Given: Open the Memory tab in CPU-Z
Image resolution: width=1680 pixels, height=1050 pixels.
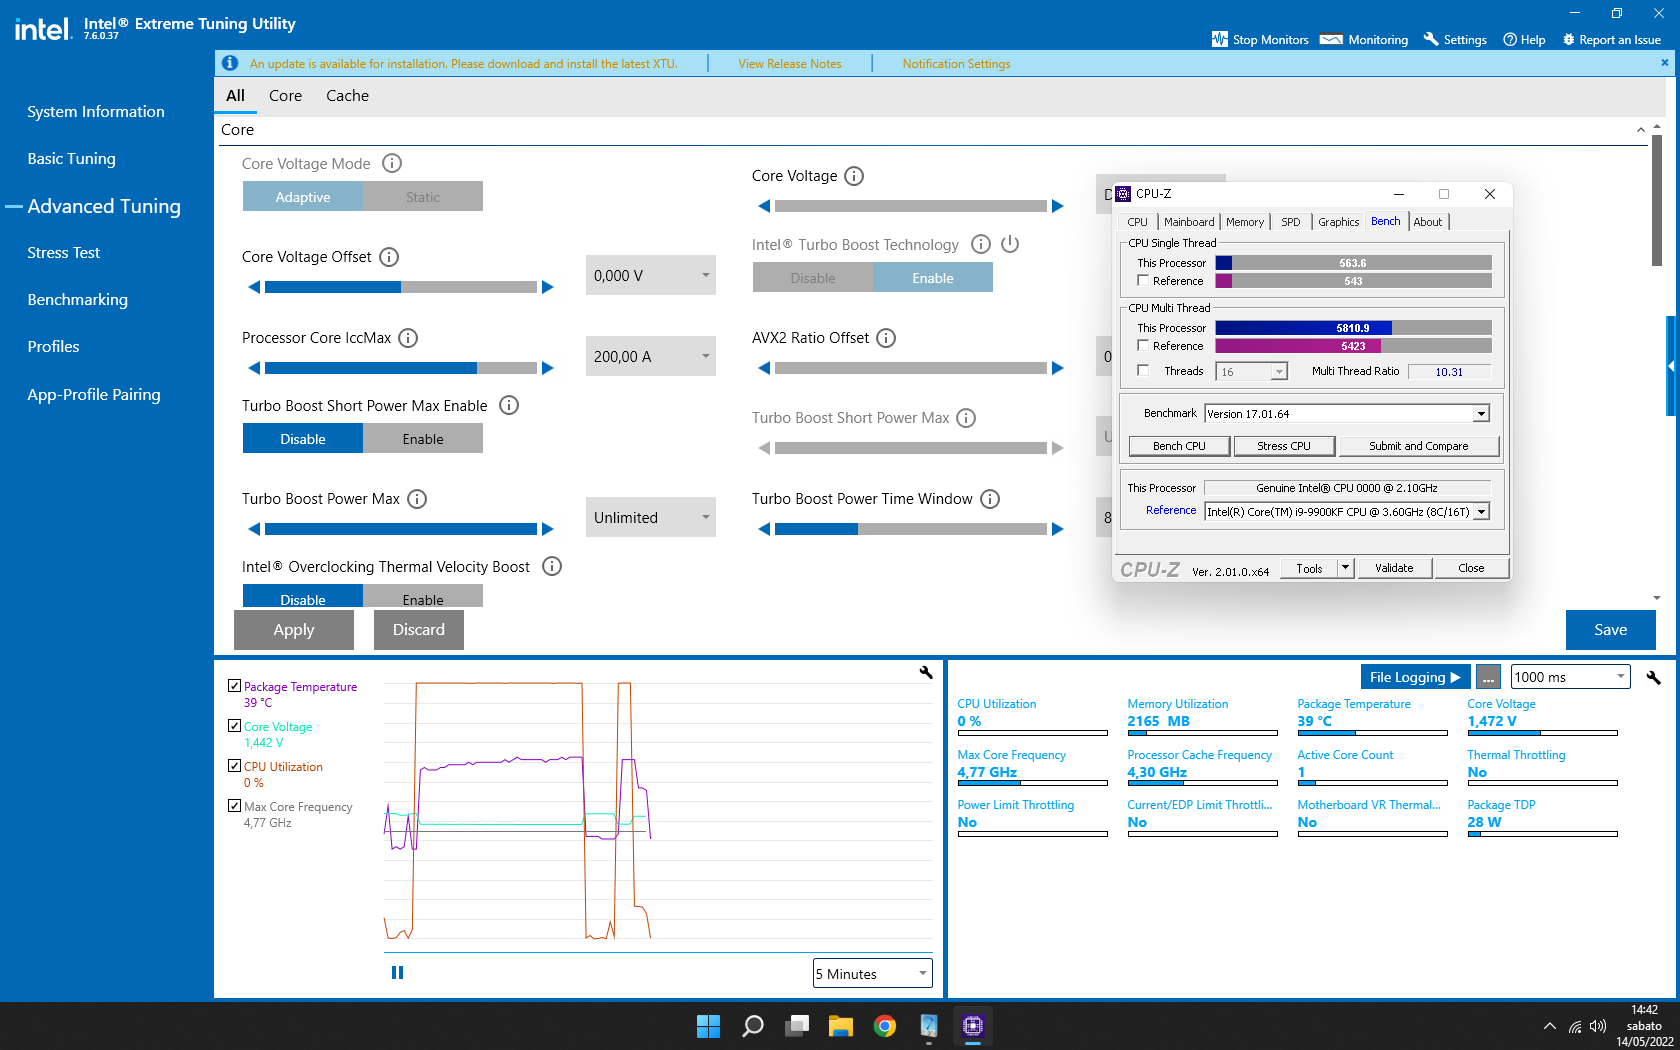Looking at the screenshot, I should (1245, 222).
